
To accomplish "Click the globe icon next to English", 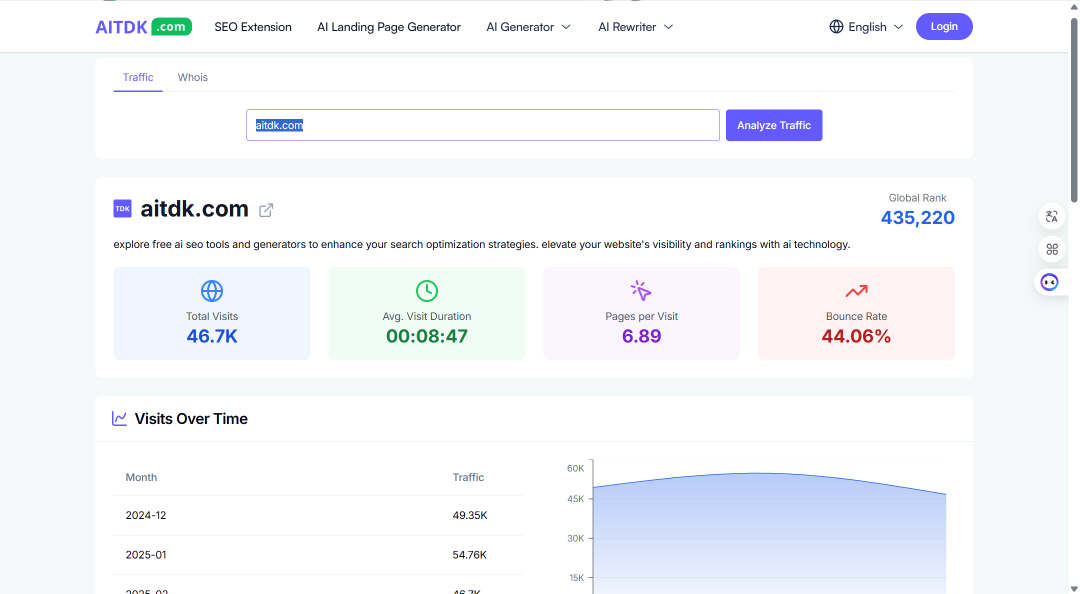I will pyautogui.click(x=836, y=27).
